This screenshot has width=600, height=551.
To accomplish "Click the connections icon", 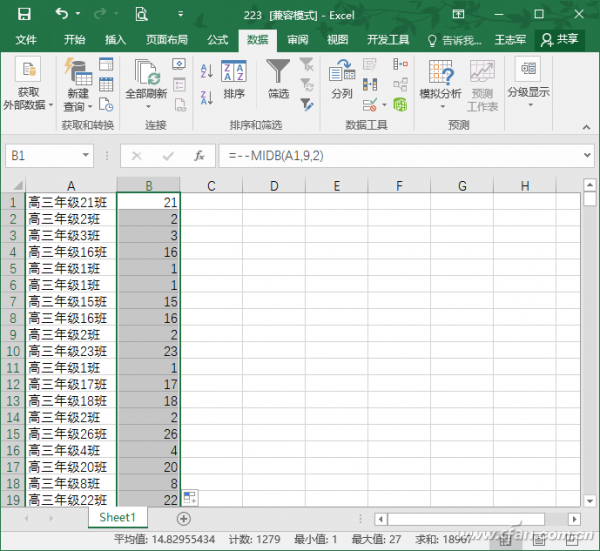I will pyautogui.click(x=179, y=64).
